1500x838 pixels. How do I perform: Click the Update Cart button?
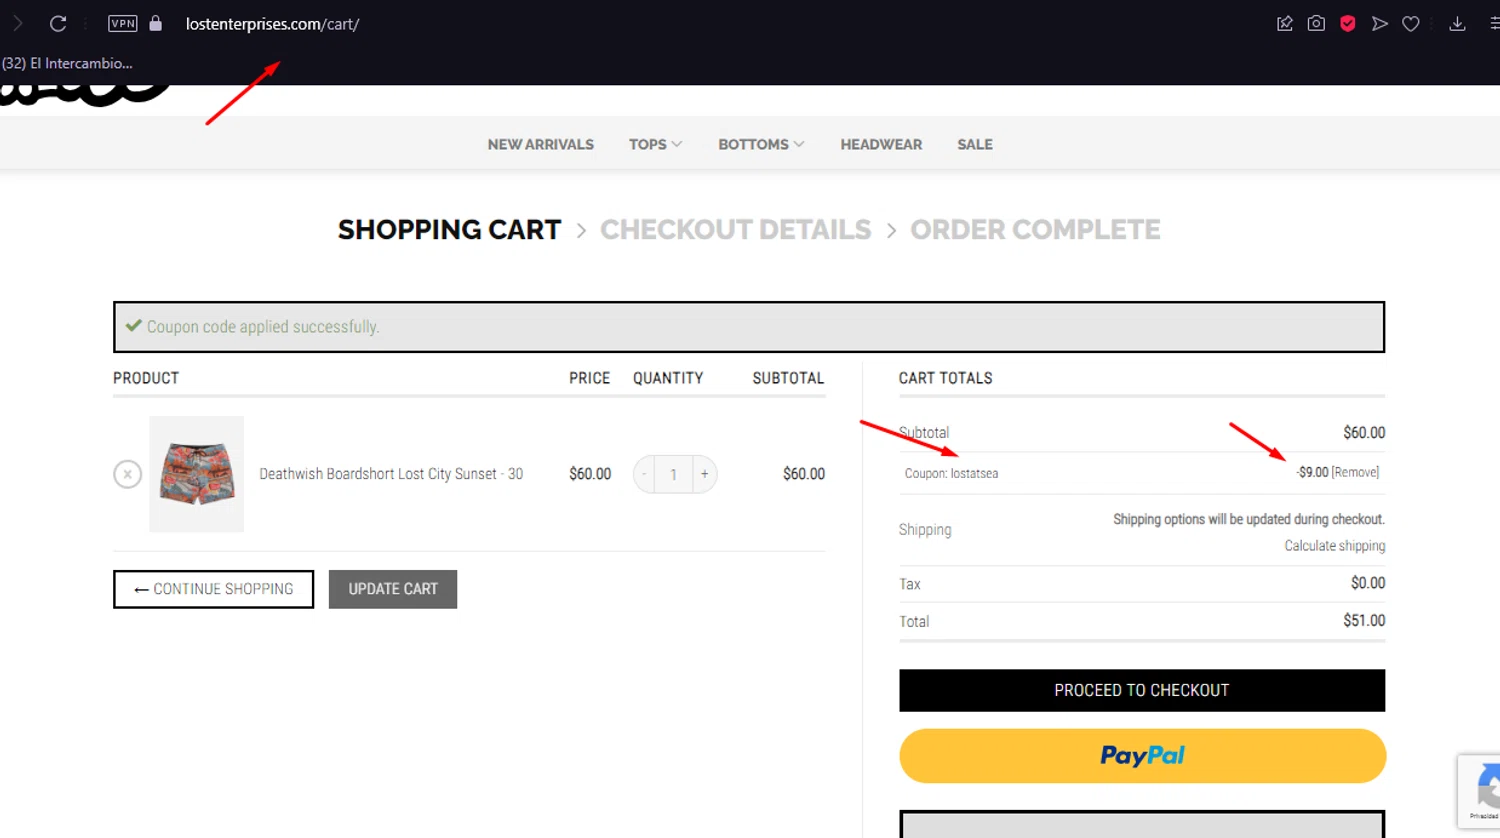click(x=393, y=589)
